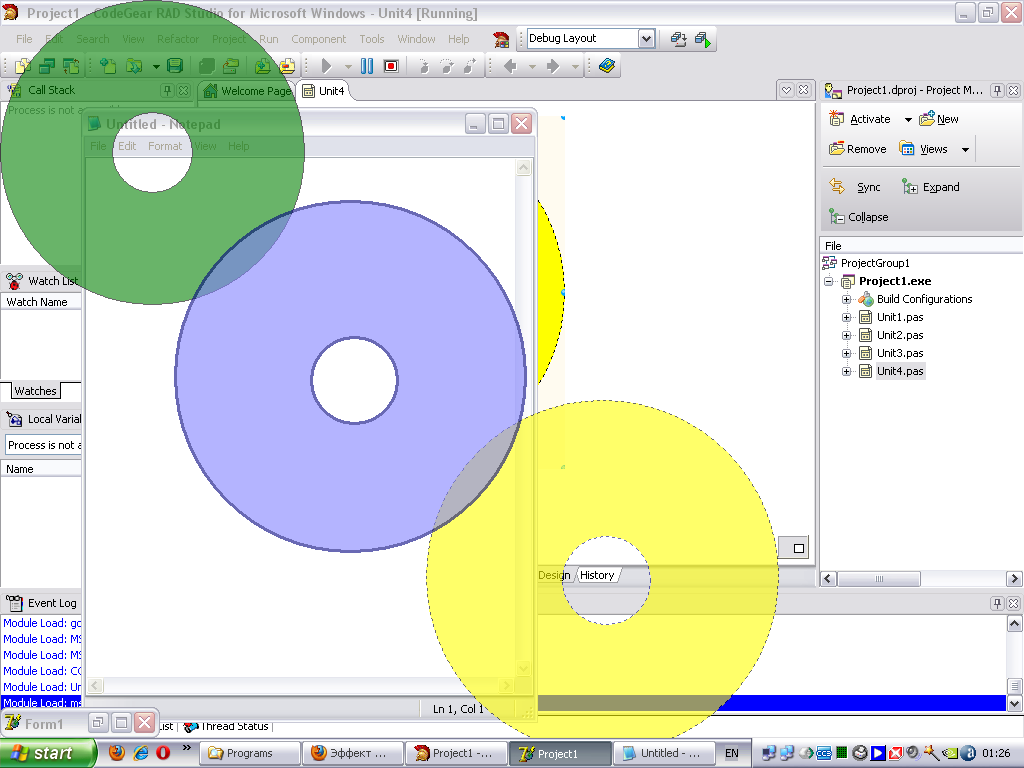Screen dimensions: 1024x768
Task: Open the Window menu
Action: pos(416,39)
